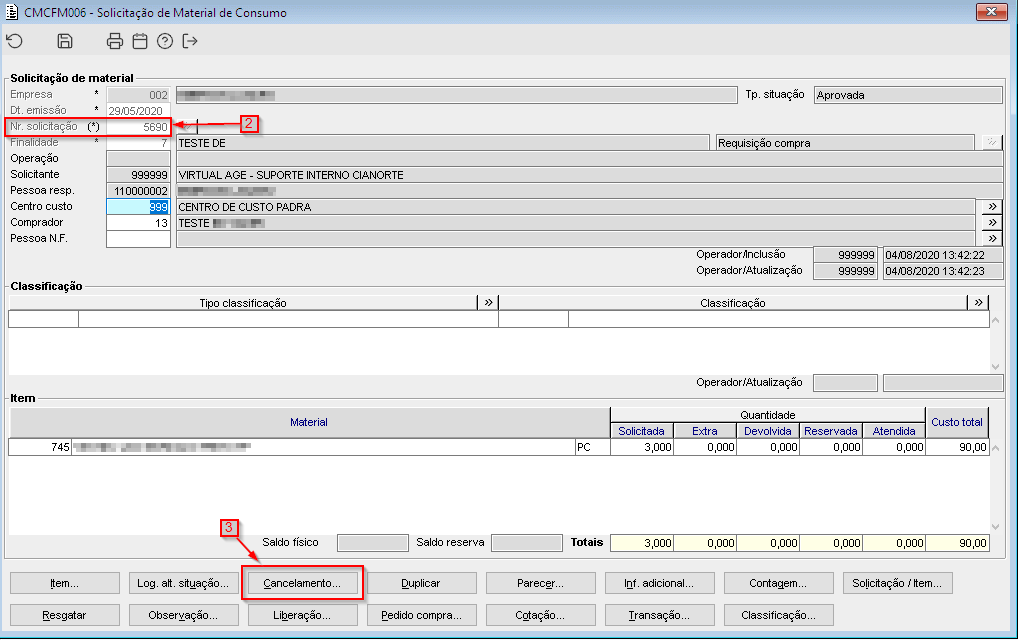Viewport: 1018px width, 640px height.
Task: Click the Material column header
Action: pyautogui.click(x=309, y=422)
